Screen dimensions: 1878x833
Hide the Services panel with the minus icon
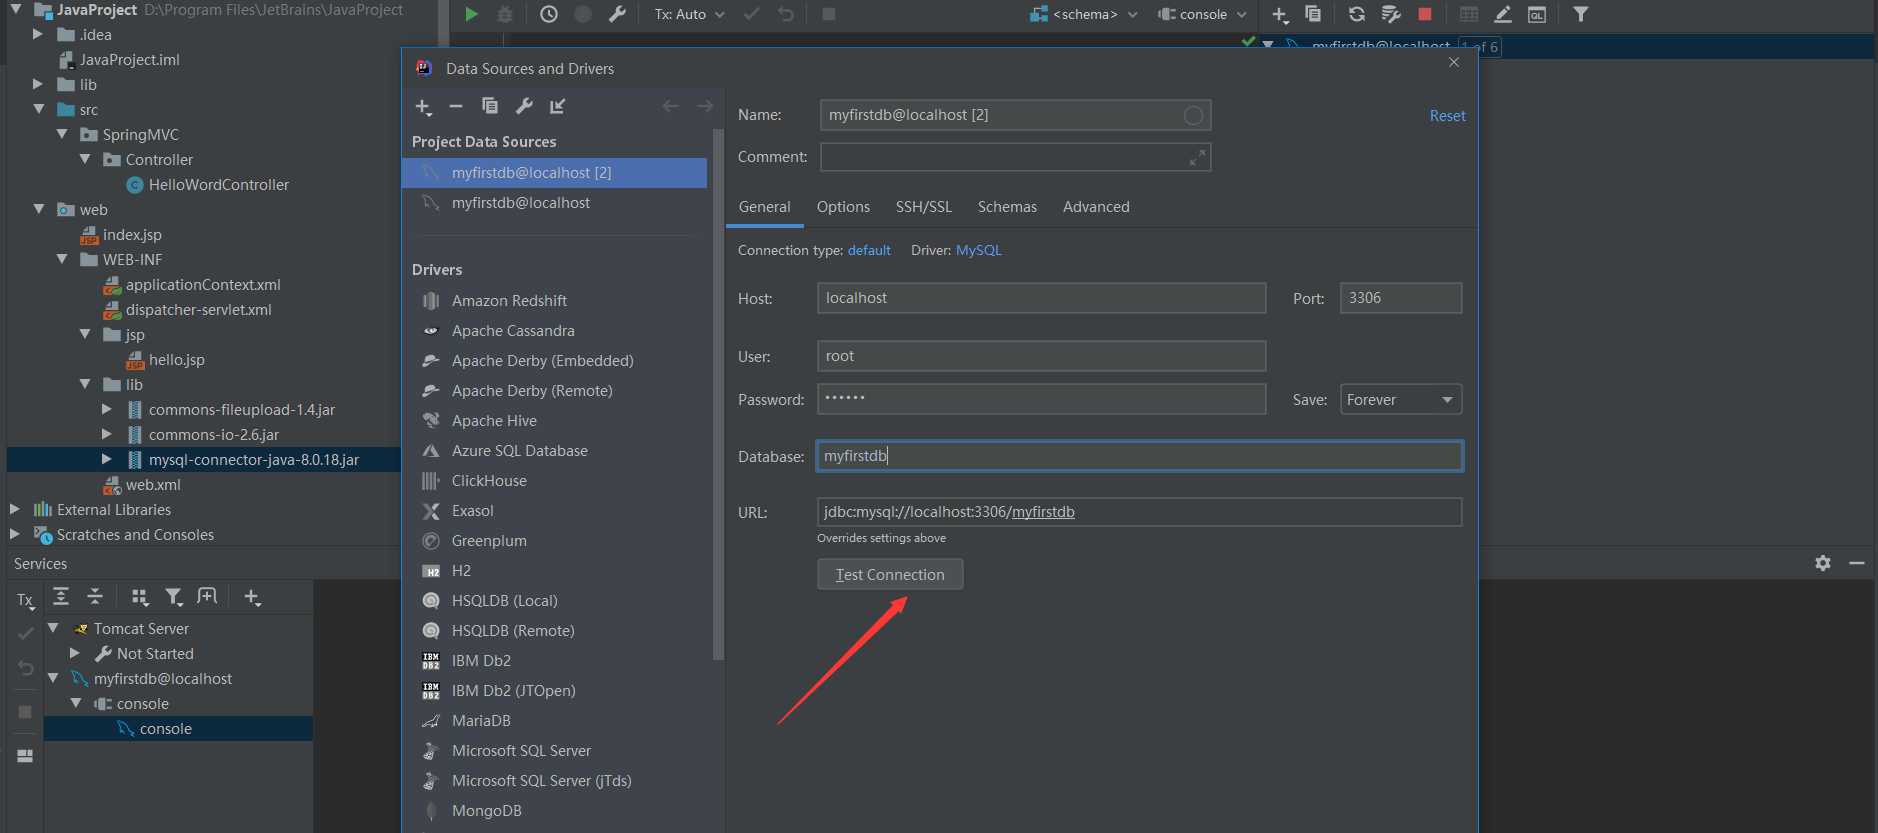[1857, 563]
